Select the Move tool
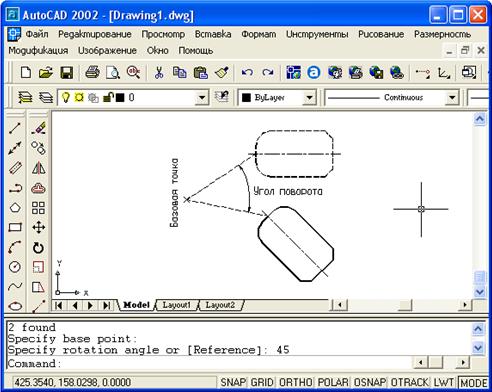Screen dimensions: 492x392 click(x=39, y=228)
